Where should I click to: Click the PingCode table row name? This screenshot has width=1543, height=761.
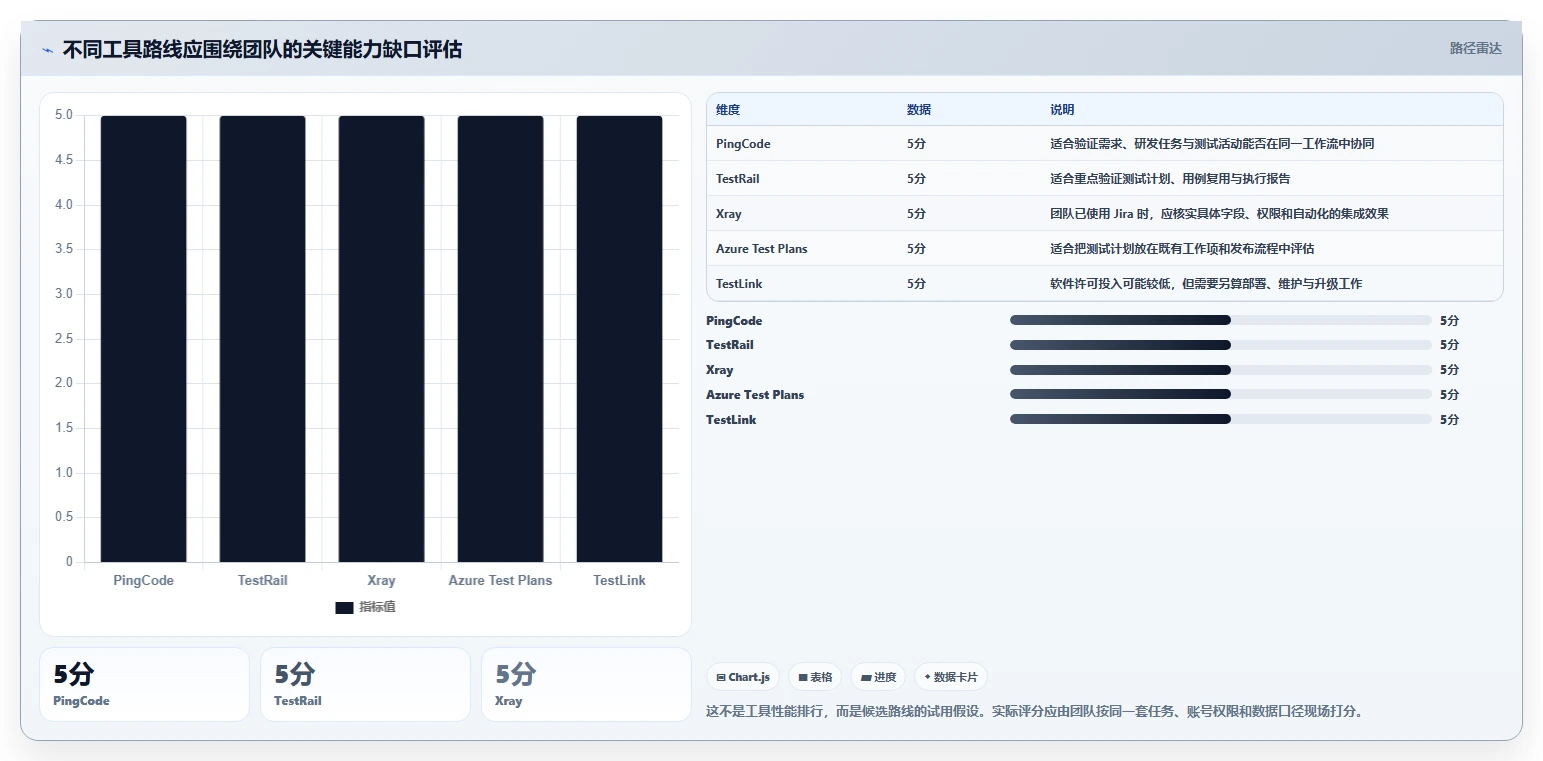(743, 144)
